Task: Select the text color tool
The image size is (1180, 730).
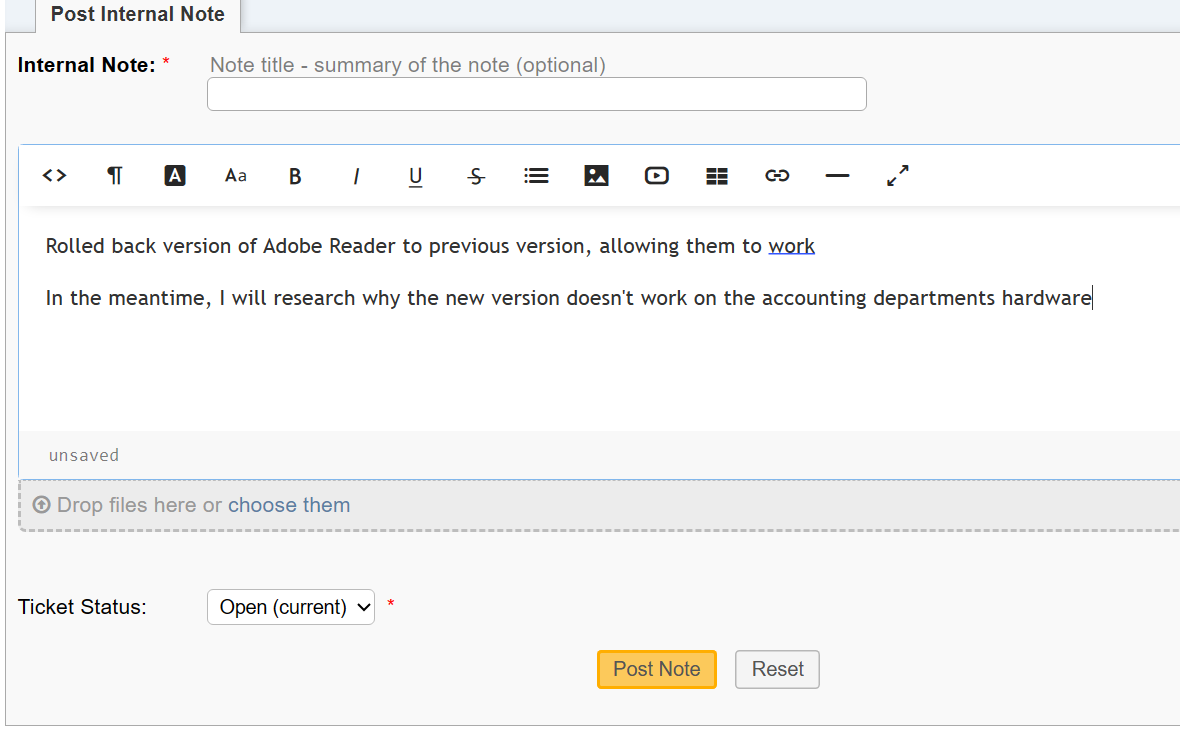Action: [175, 175]
